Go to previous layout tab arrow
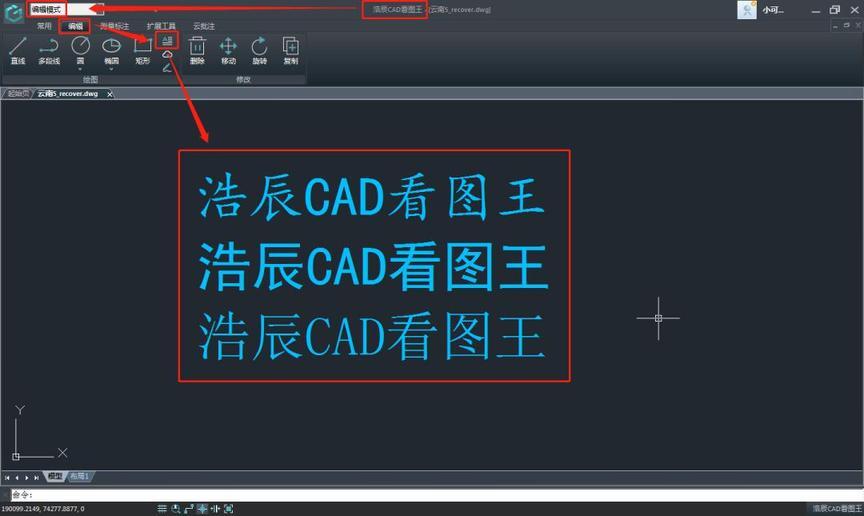The height and width of the screenshot is (516, 864). click(x=17, y=477)
